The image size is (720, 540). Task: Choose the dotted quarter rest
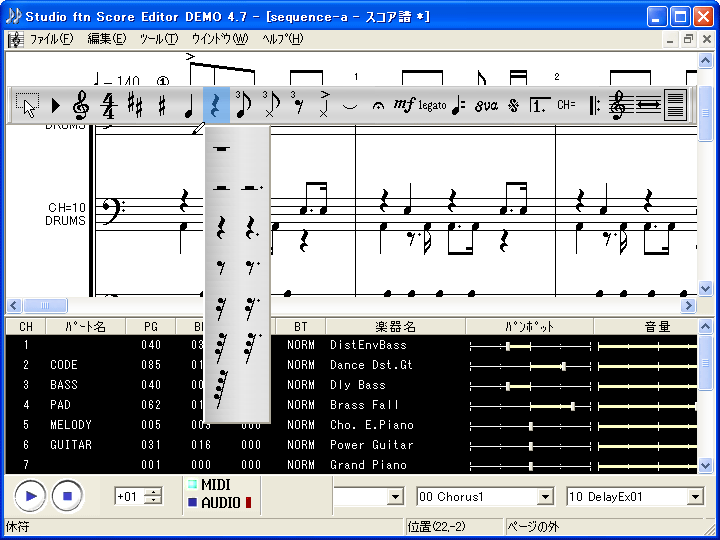pos(251,228)
